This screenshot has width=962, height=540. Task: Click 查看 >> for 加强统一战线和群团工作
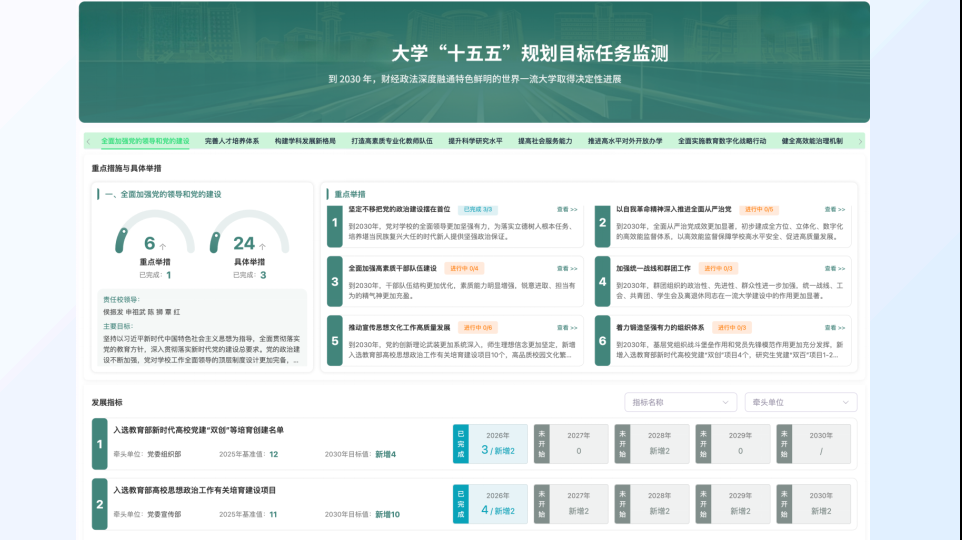[835, 268]
